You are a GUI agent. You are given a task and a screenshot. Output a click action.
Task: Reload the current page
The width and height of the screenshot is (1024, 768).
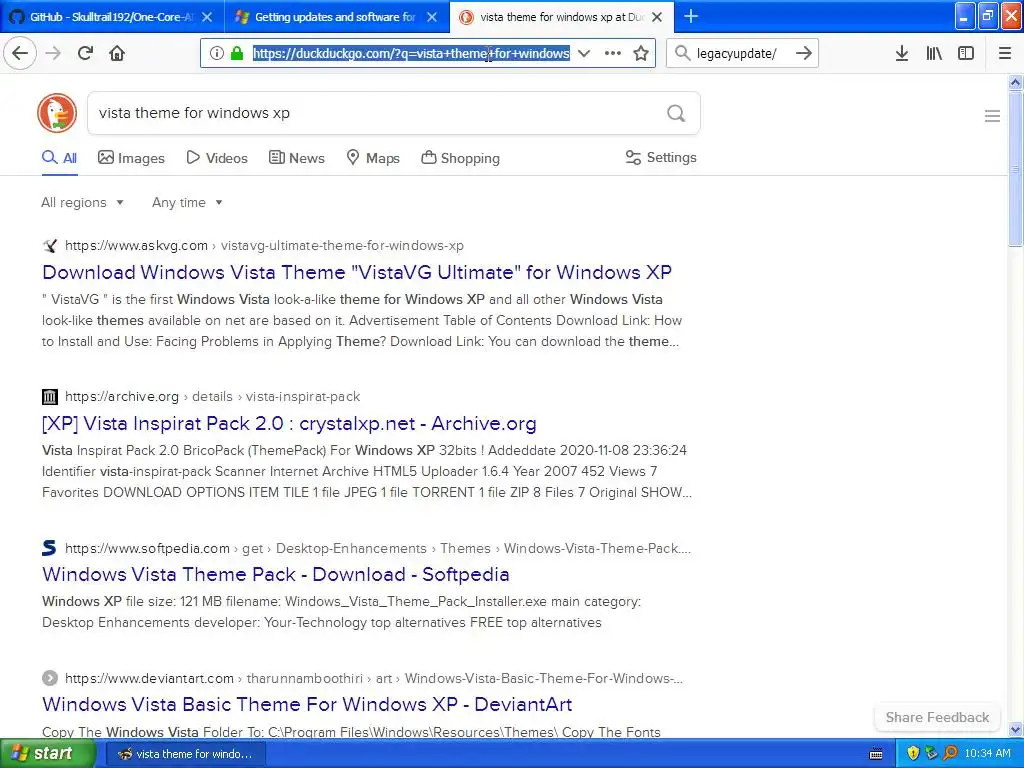[x=85, y=53]
